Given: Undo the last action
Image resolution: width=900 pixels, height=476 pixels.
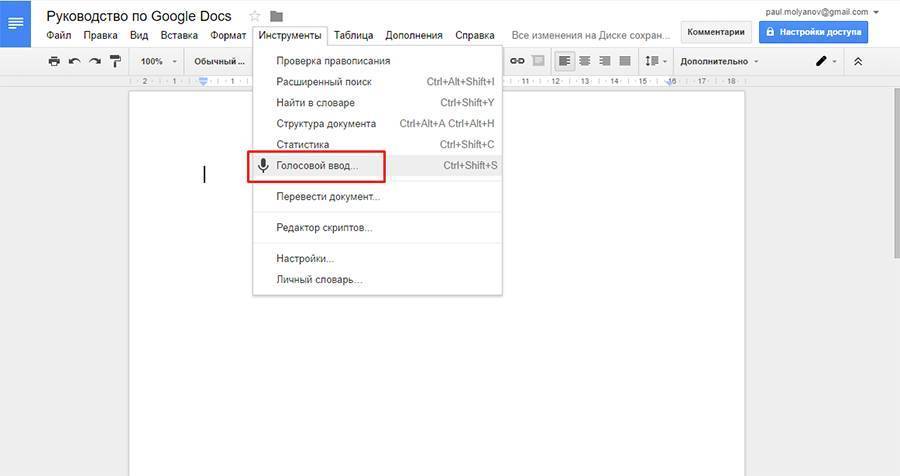Looking at the screenshot, I should pos(75,61).
